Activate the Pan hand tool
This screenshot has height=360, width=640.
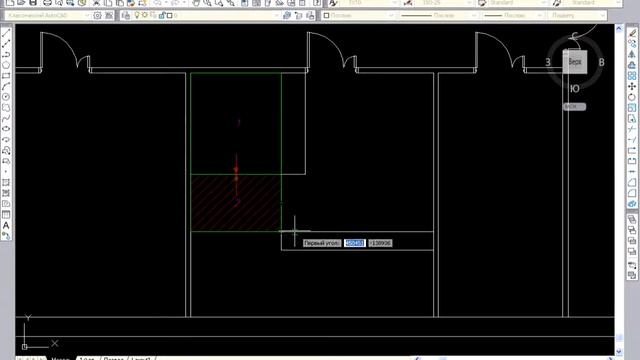tap(196, 3)
